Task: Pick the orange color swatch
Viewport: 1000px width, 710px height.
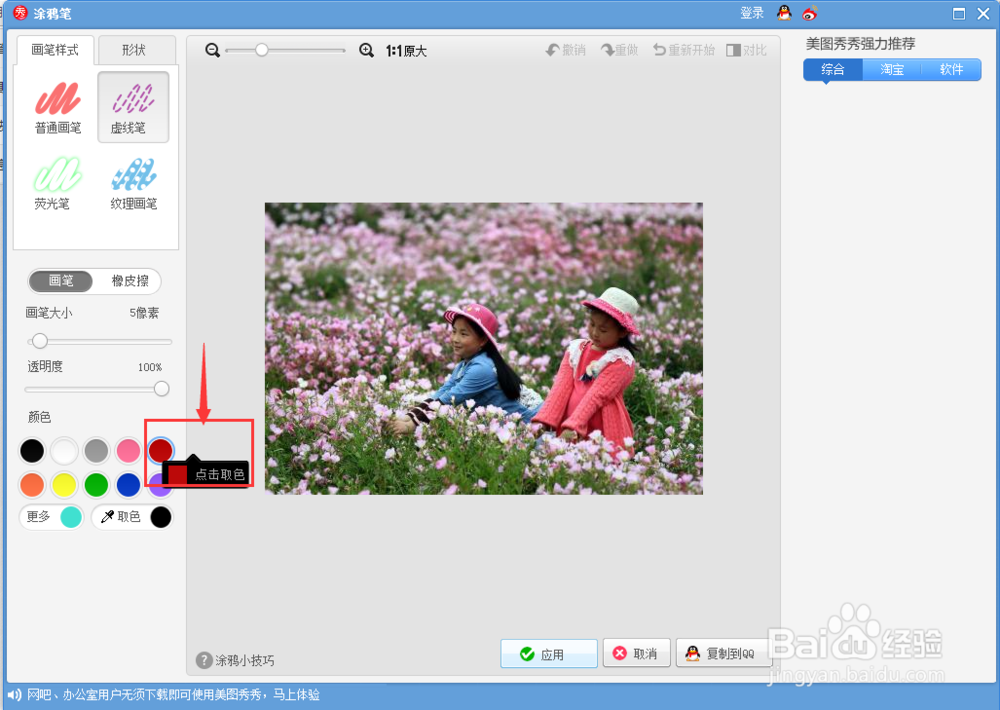Action: click(x=32, y=485)
